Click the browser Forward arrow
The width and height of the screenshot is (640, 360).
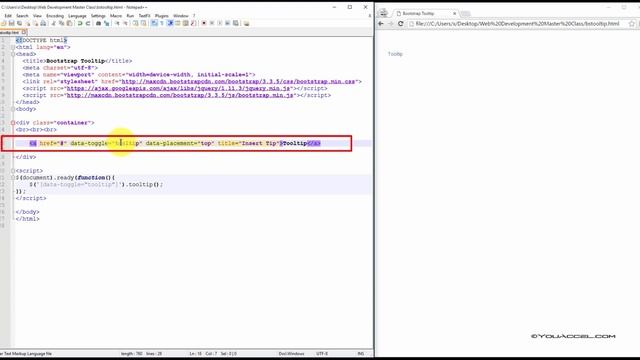391,24
